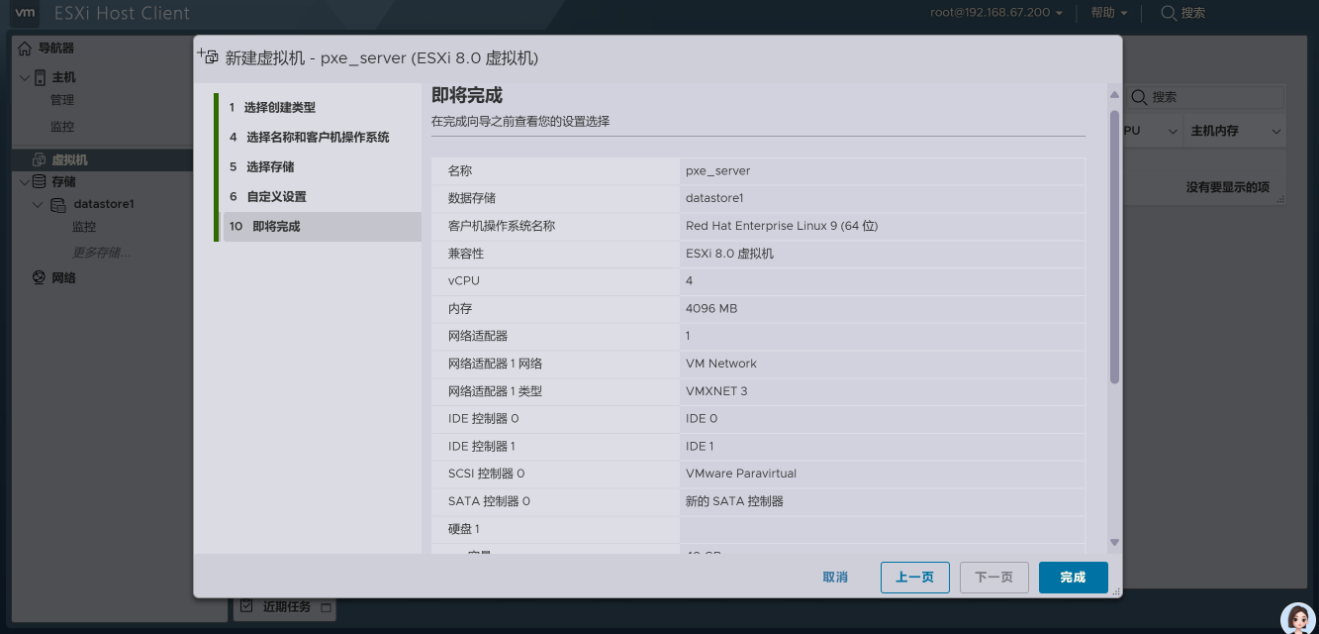The width and height of the screenshot is (1319, 634).
Task: Click the assistant avatar icon
Action: click(x=1297, y=617)
